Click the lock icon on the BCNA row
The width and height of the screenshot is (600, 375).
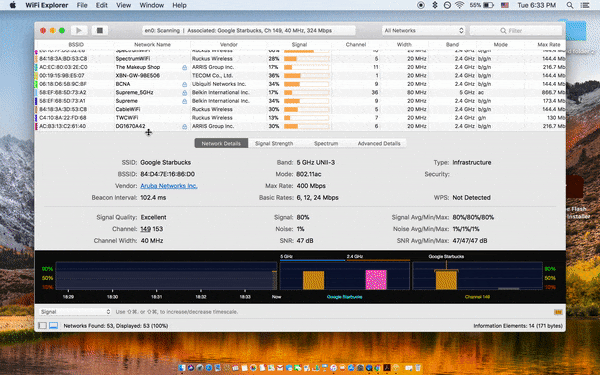pos(184,84)
